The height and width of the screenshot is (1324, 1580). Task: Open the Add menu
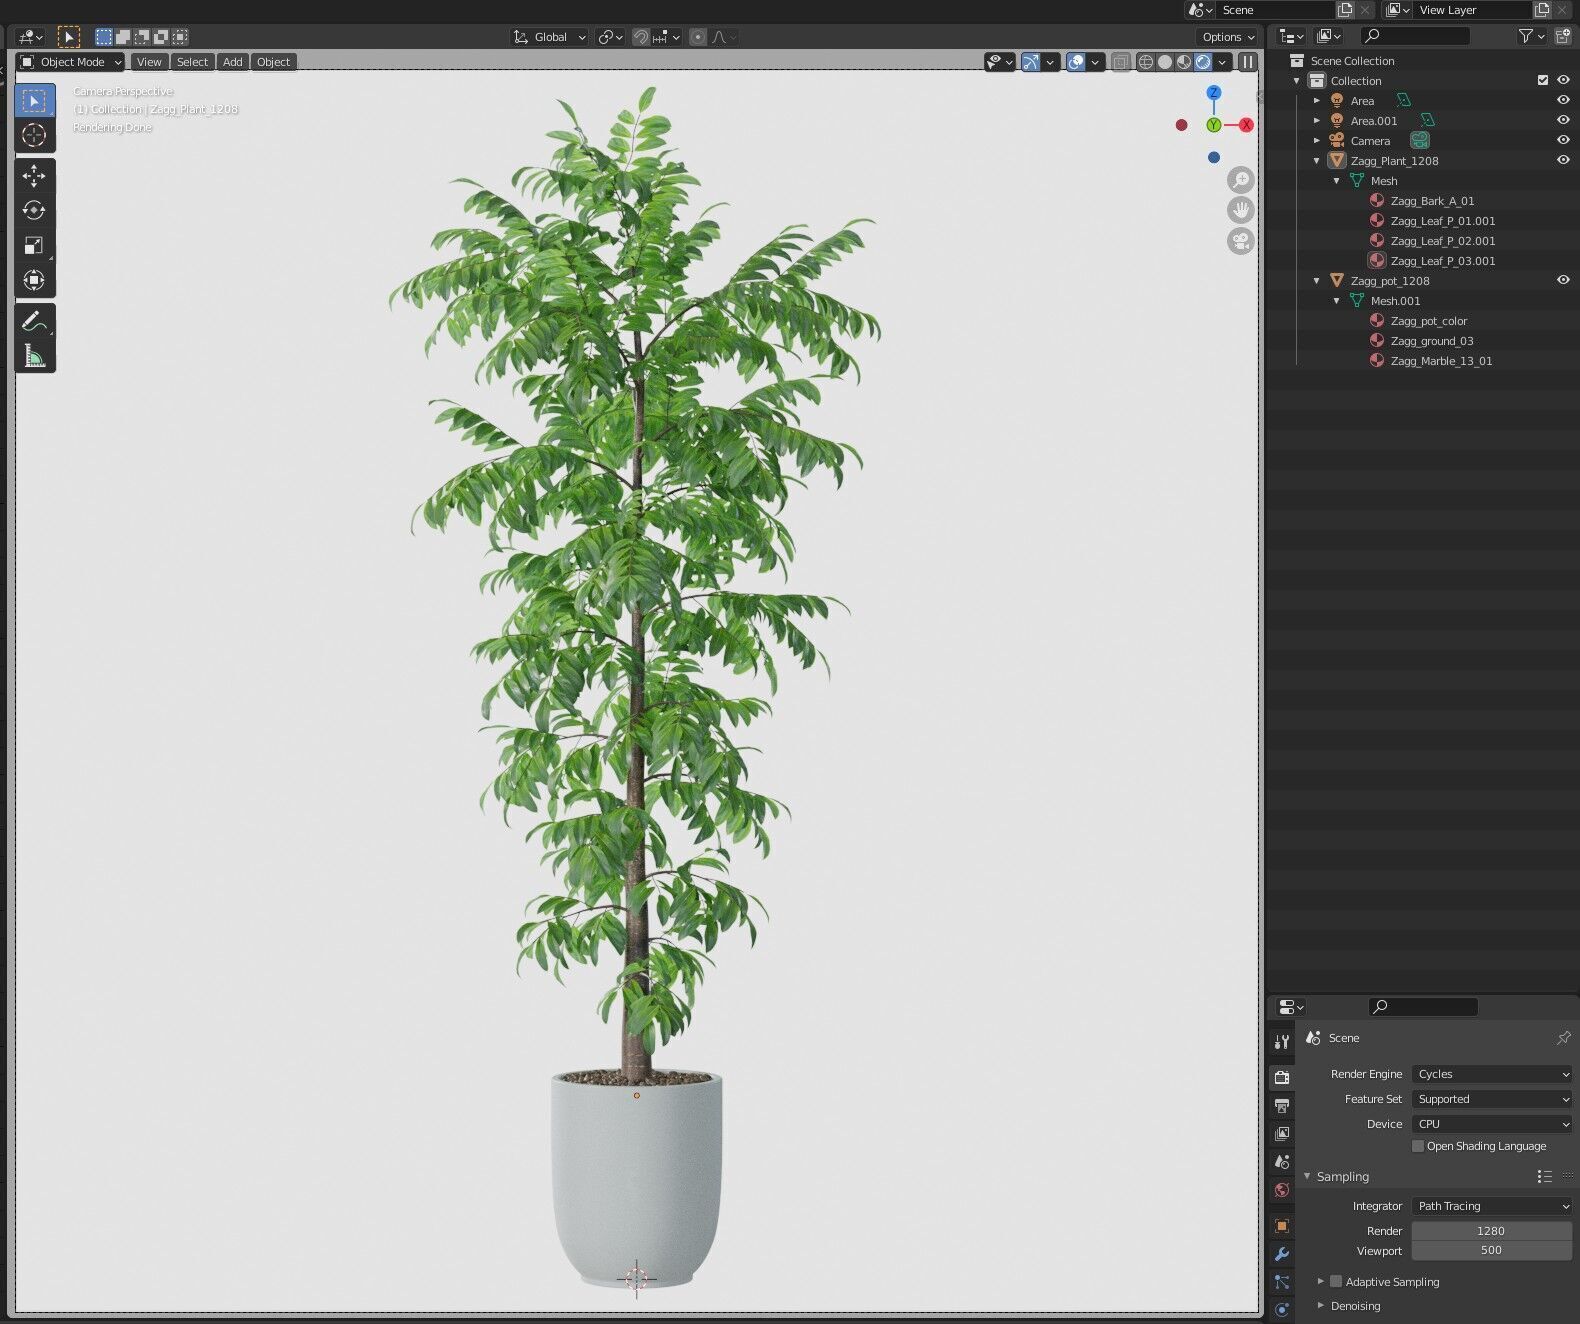pyautogui.click(x=233, y=62)
